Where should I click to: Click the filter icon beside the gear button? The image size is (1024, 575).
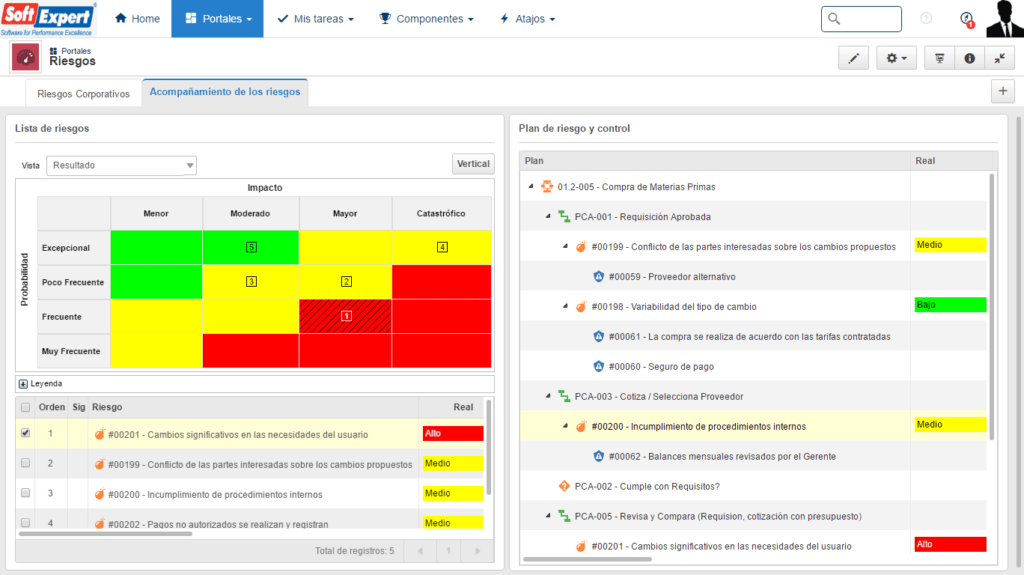click(x=940, y=58)
